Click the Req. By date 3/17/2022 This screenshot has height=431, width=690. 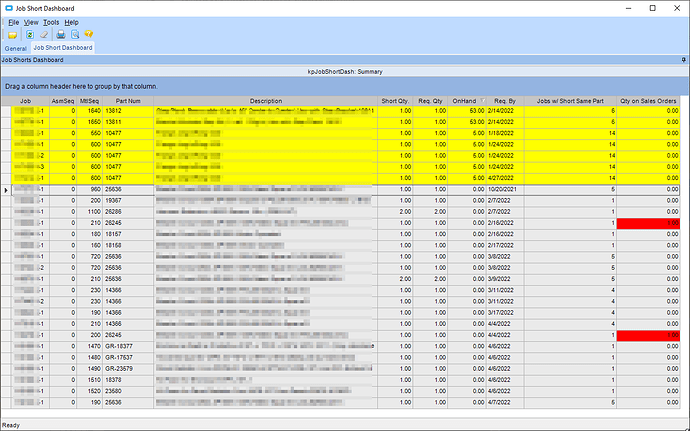505,313
